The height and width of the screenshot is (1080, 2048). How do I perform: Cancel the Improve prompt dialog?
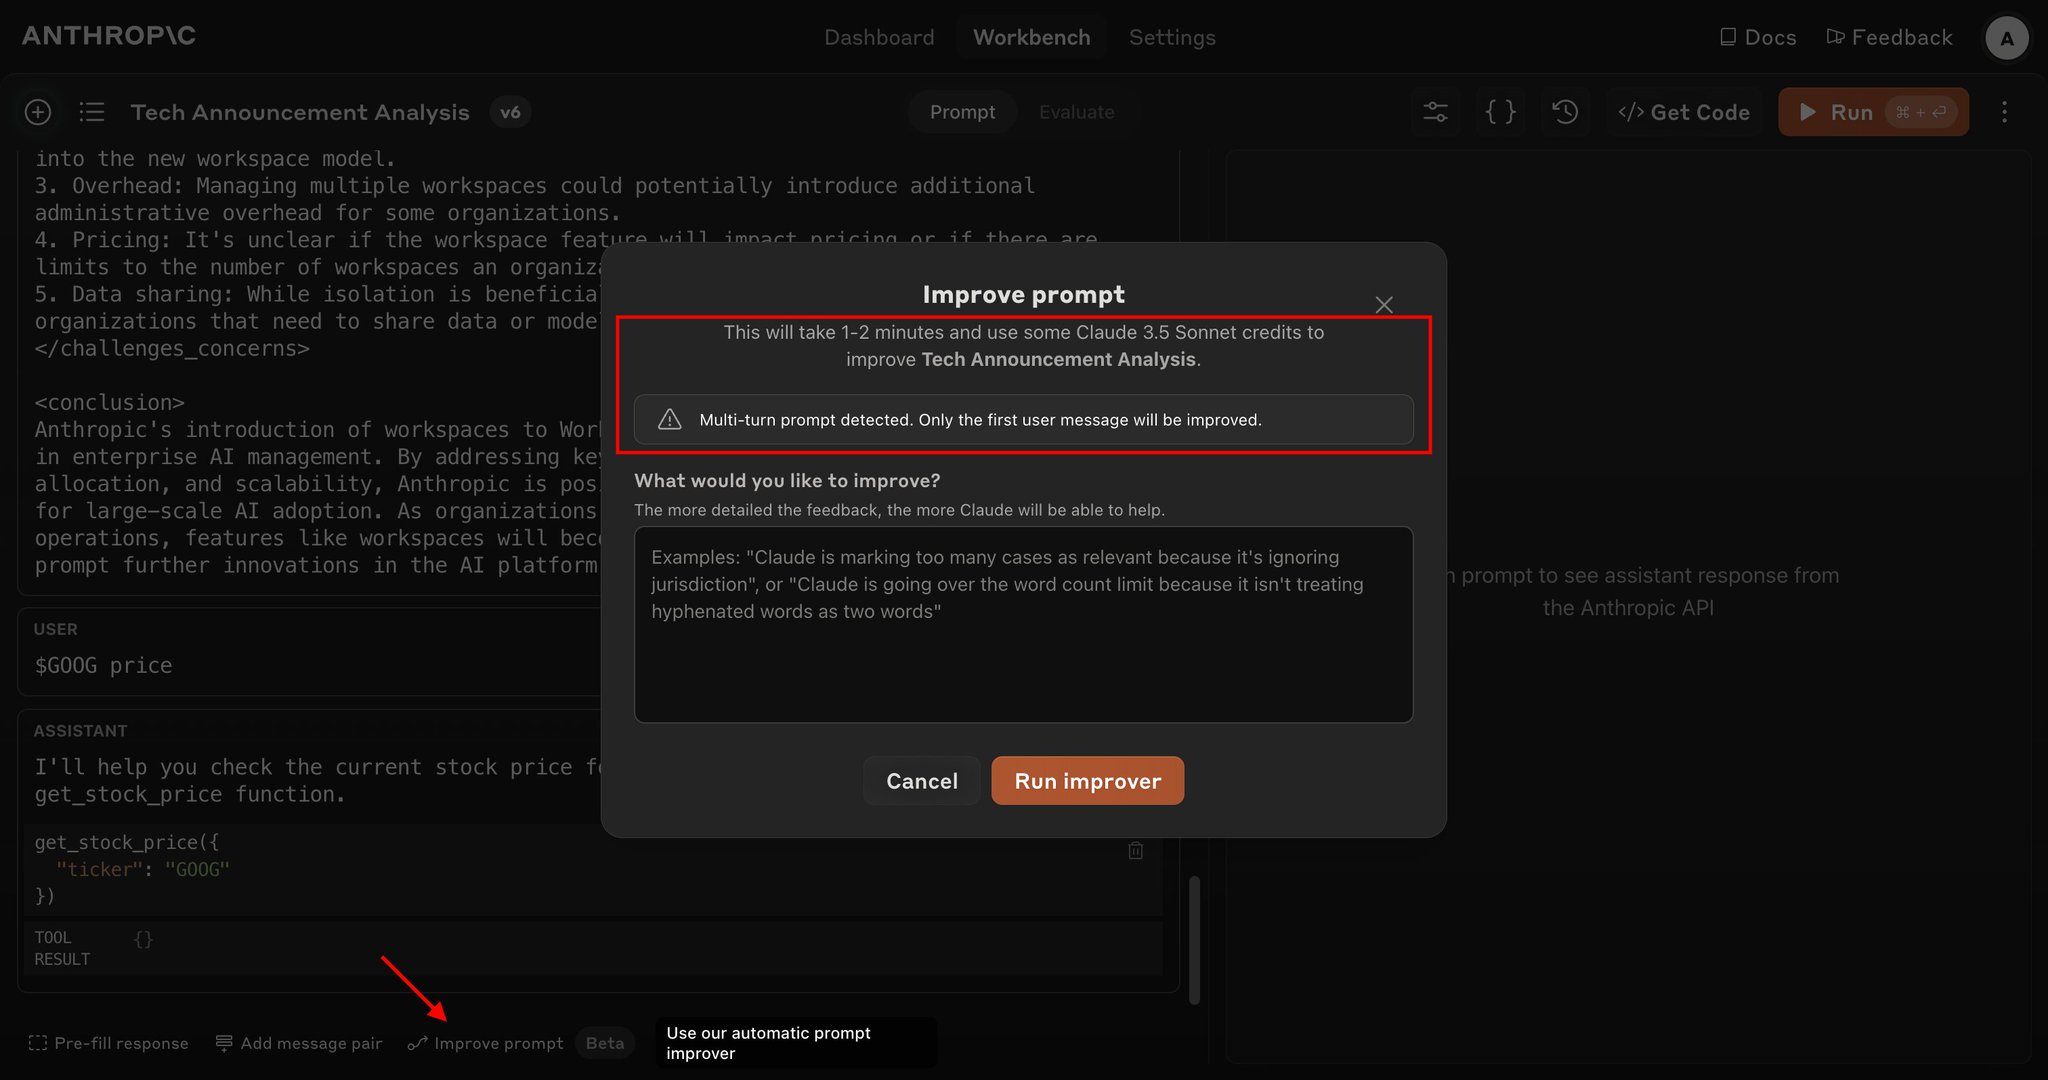pos(922,781)
